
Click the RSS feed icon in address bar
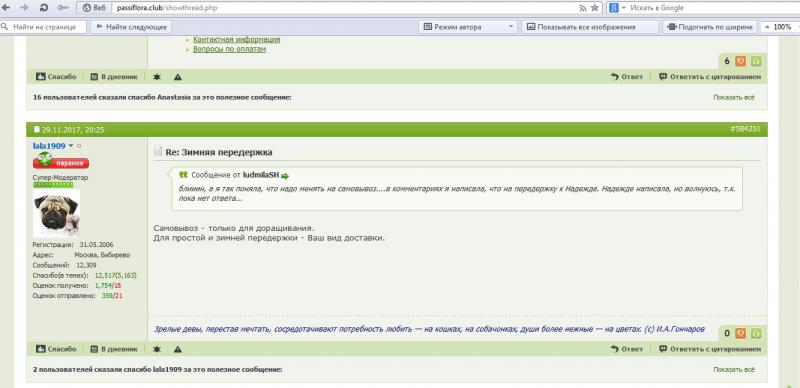(x=583, y=8)
